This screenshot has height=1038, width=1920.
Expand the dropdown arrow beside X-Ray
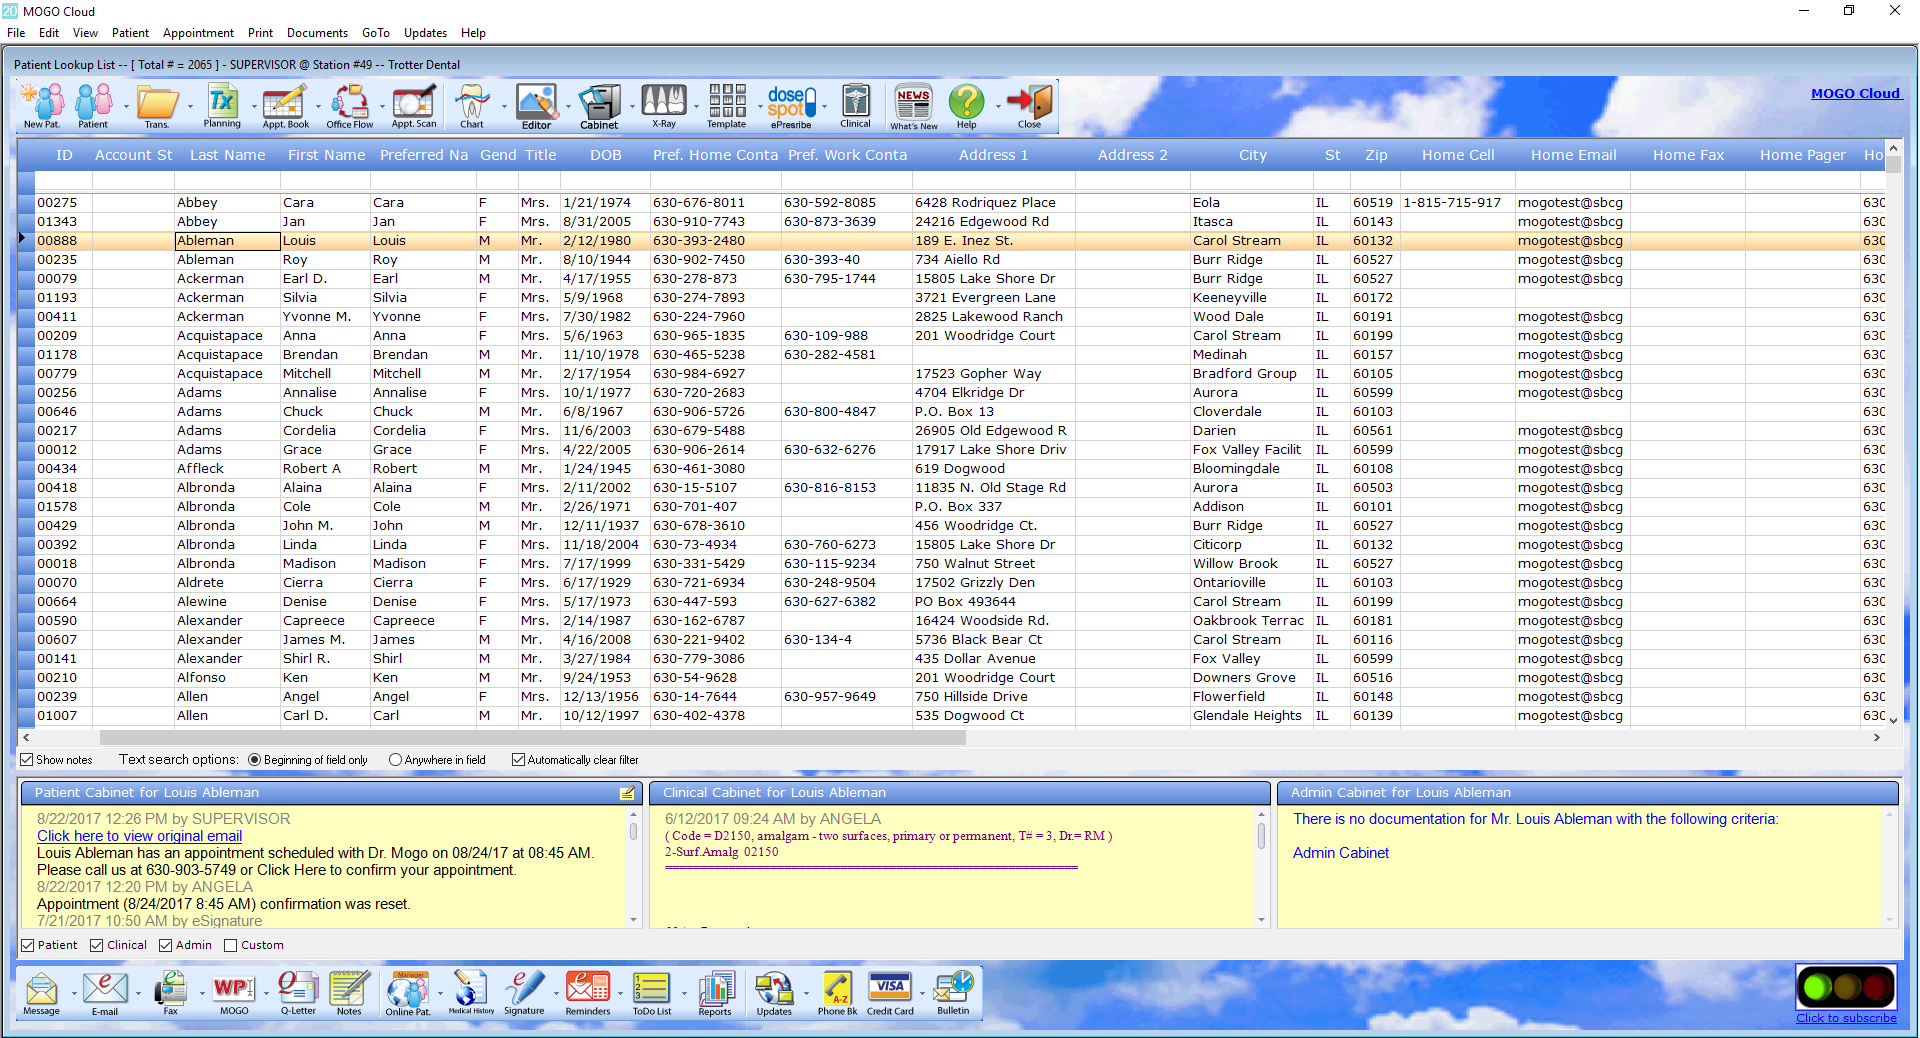tap(696, 106)
